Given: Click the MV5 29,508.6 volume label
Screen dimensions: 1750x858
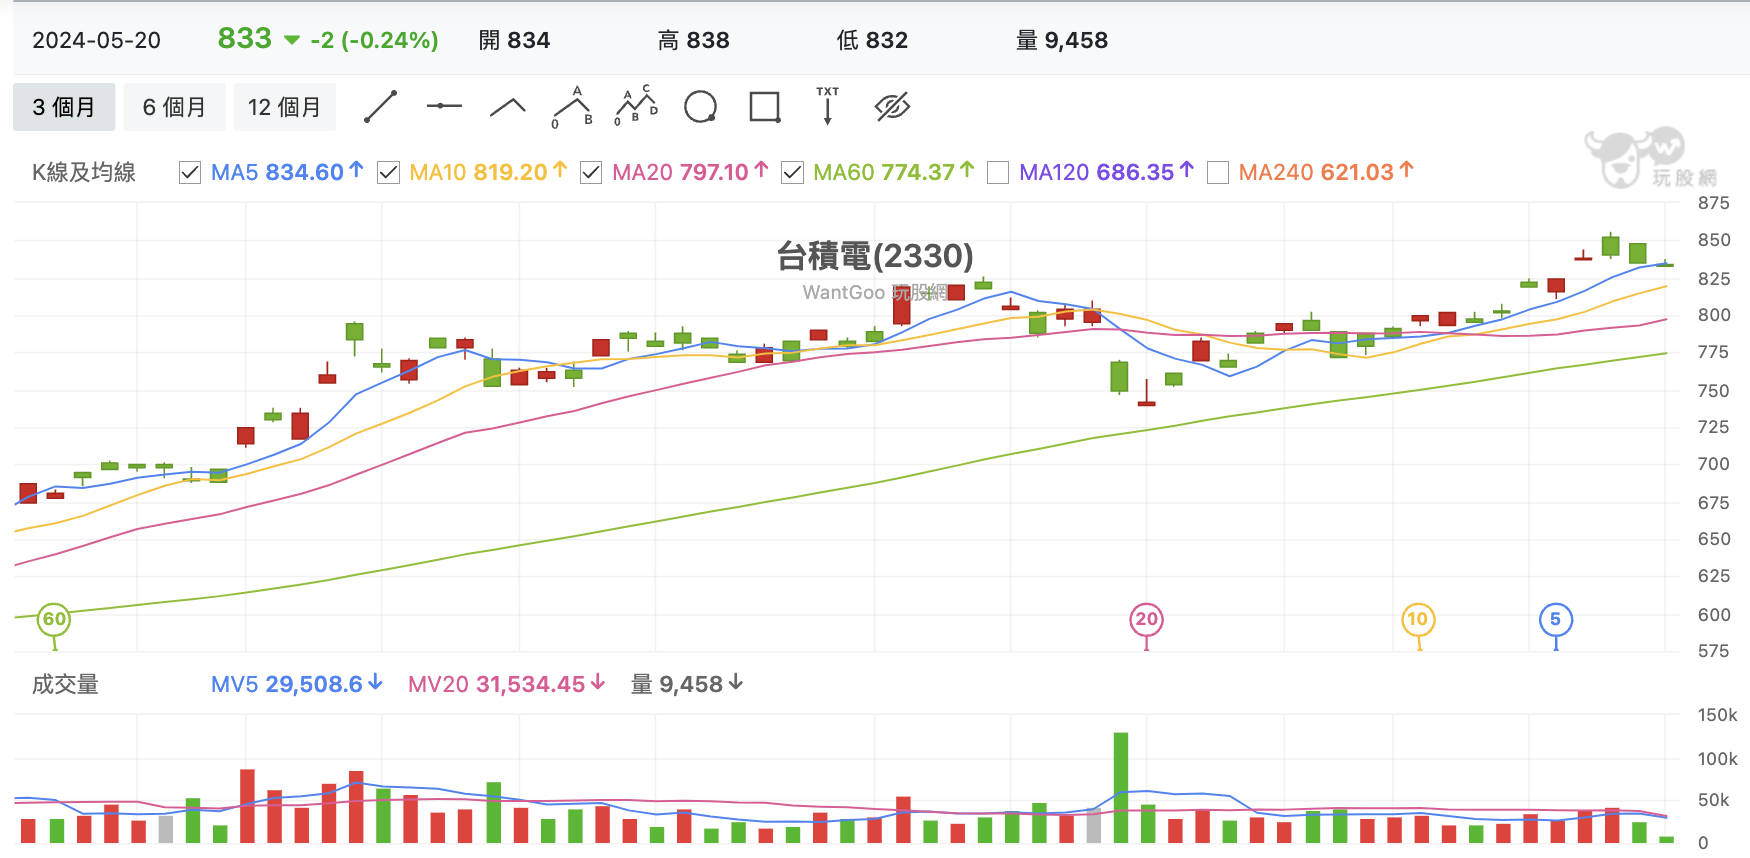Looking at the screenshot, I should [x=296, y=684].
